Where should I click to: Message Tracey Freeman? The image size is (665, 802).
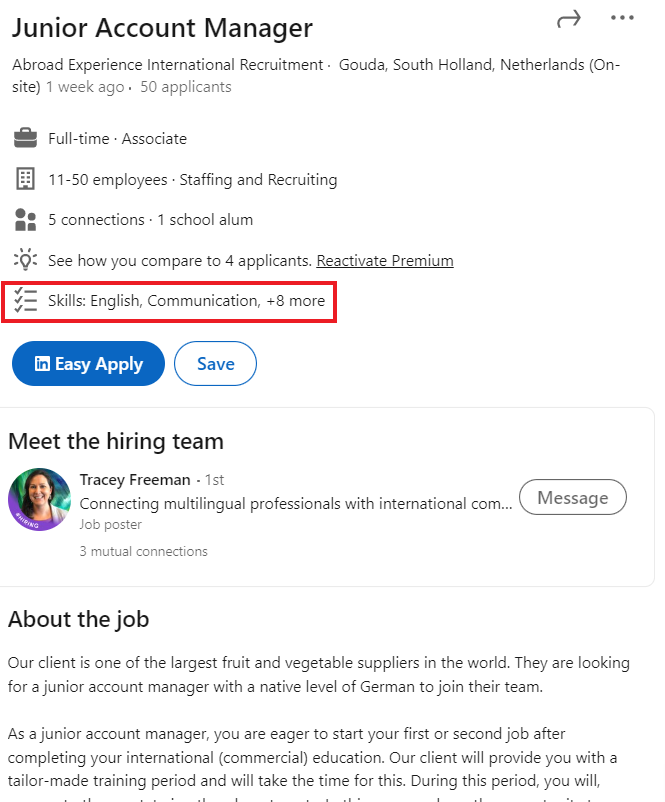pyautogui.click(x=572, y=497)
